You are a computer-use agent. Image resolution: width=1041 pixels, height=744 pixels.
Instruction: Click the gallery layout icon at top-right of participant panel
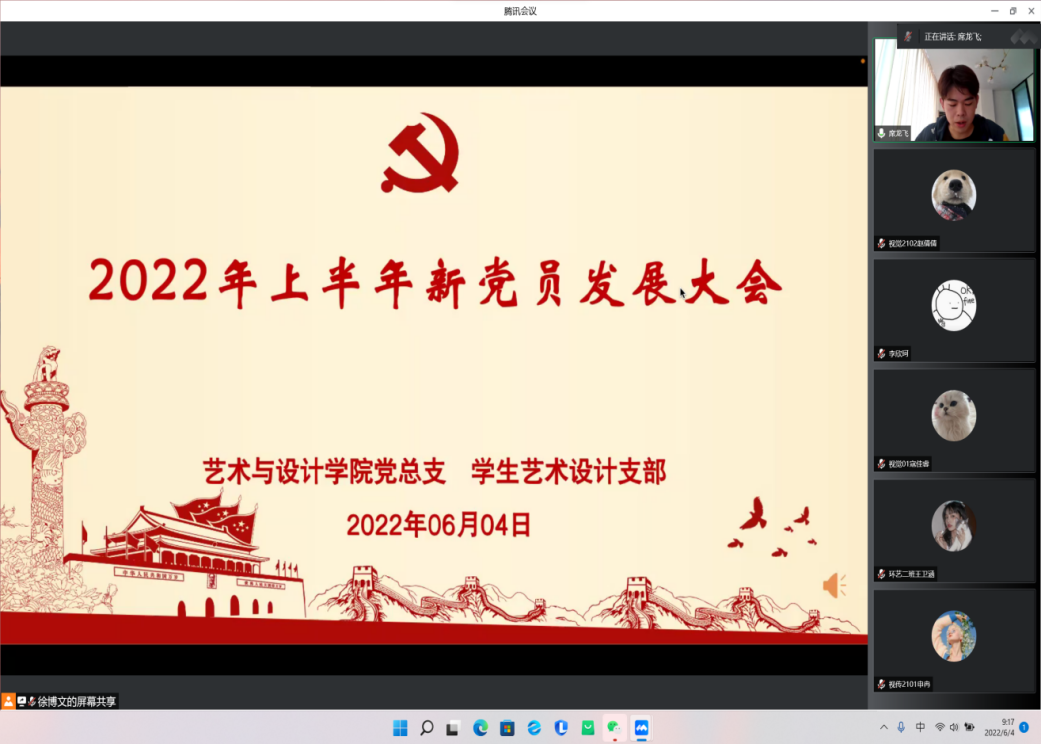(x=1023, y=36)
